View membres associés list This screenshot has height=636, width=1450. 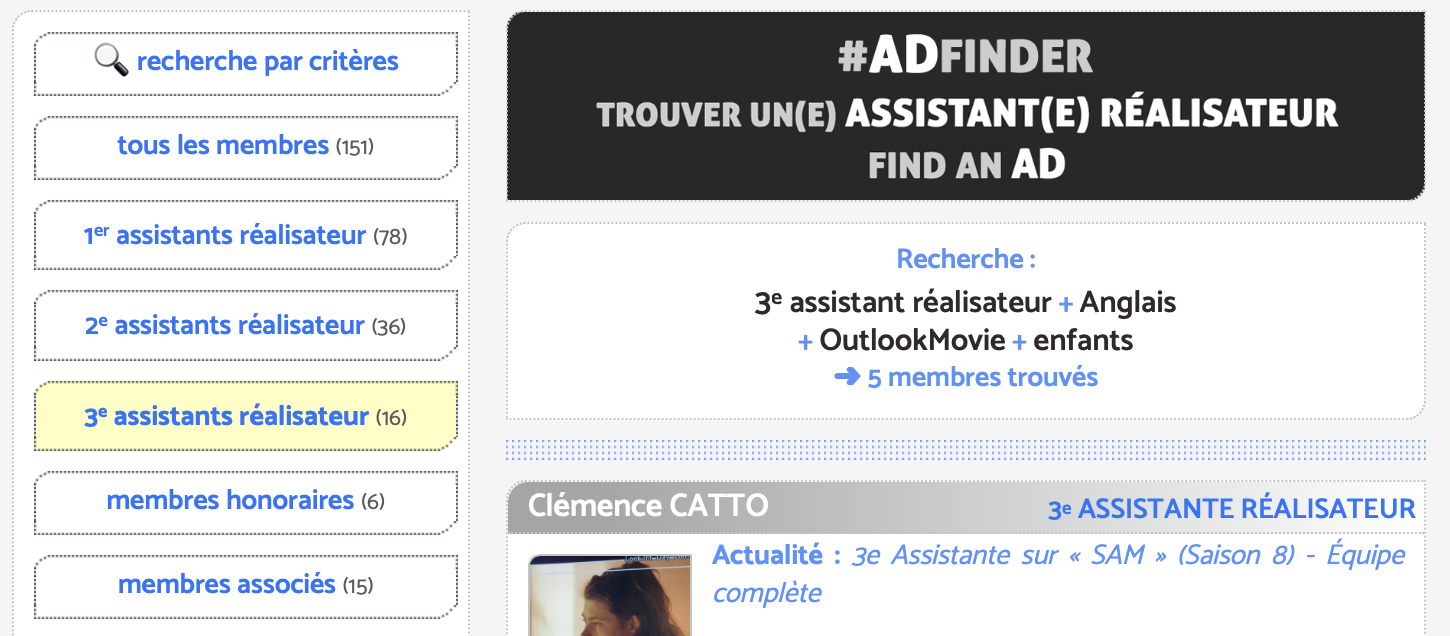pyautogui.click(x=245, y=584)
